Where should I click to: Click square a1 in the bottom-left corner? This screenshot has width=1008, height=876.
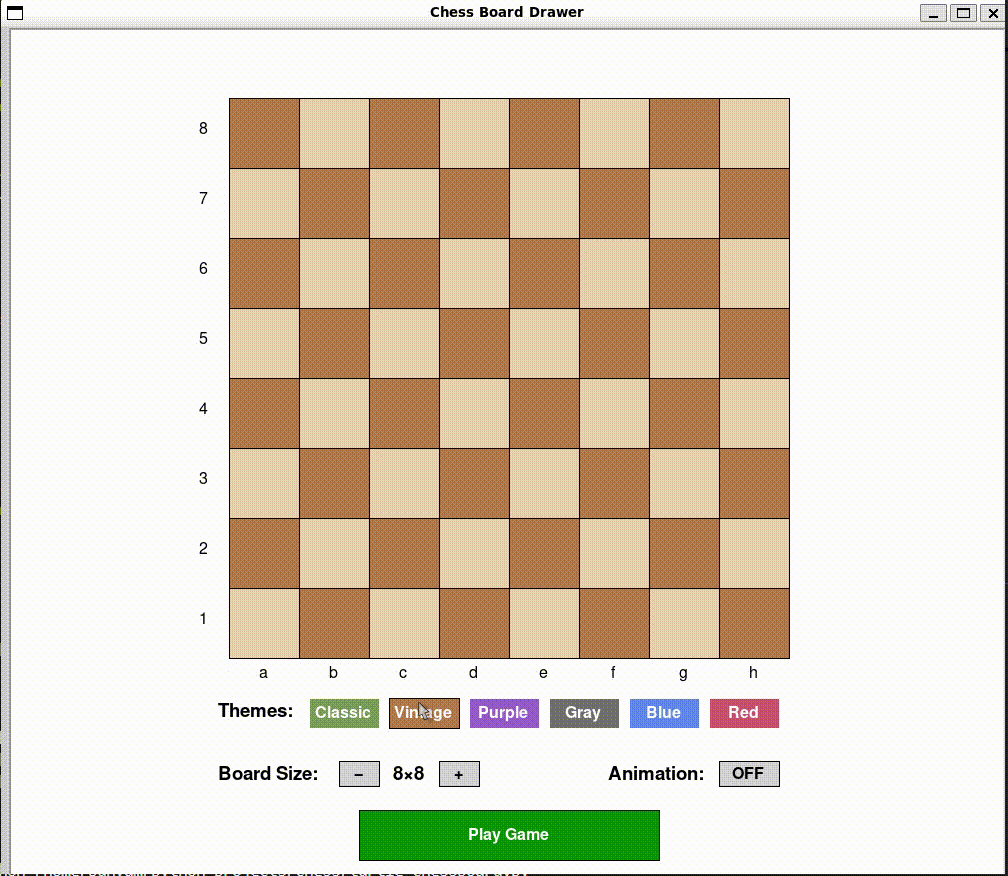point(264,623)
